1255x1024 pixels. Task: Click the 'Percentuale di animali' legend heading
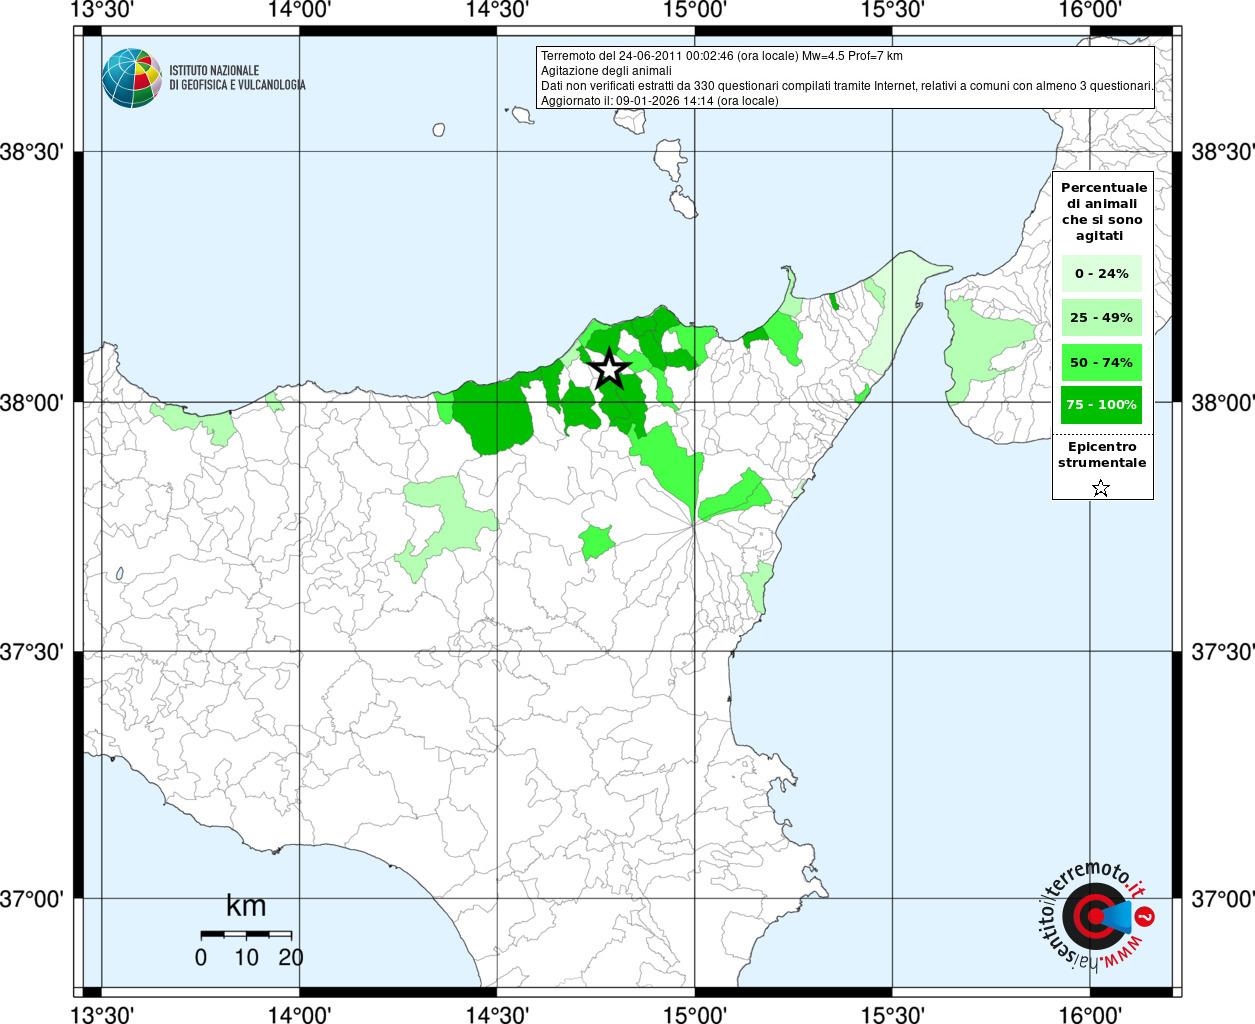[x=1103, y=211]
